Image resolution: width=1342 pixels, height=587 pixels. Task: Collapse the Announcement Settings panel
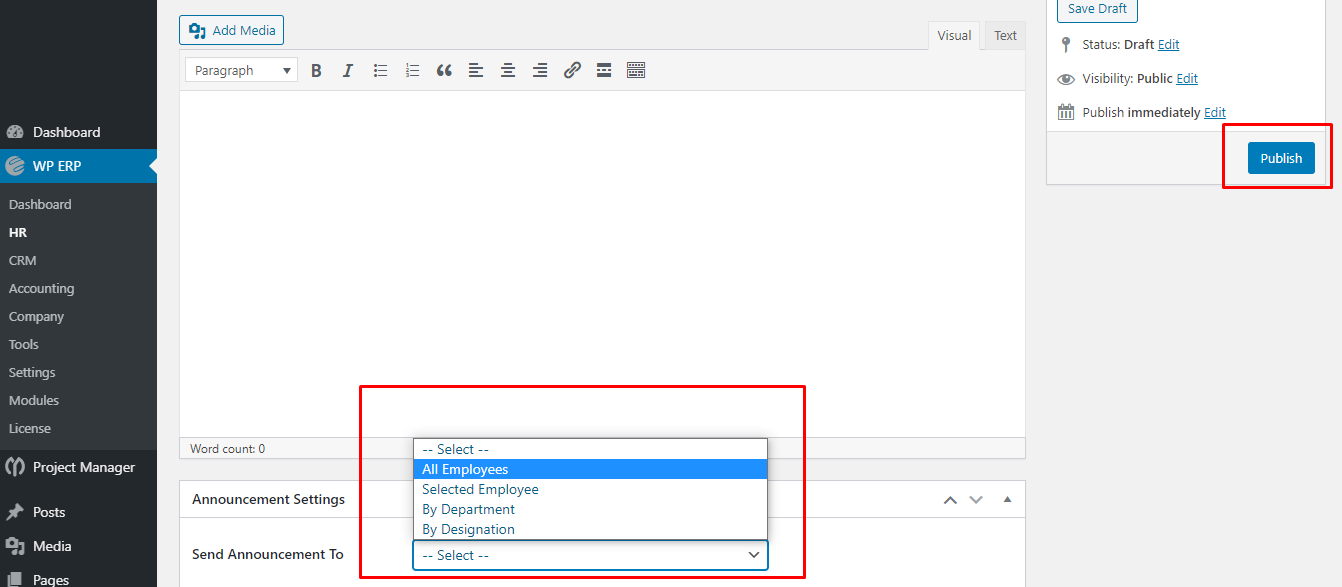point(1007,499)
